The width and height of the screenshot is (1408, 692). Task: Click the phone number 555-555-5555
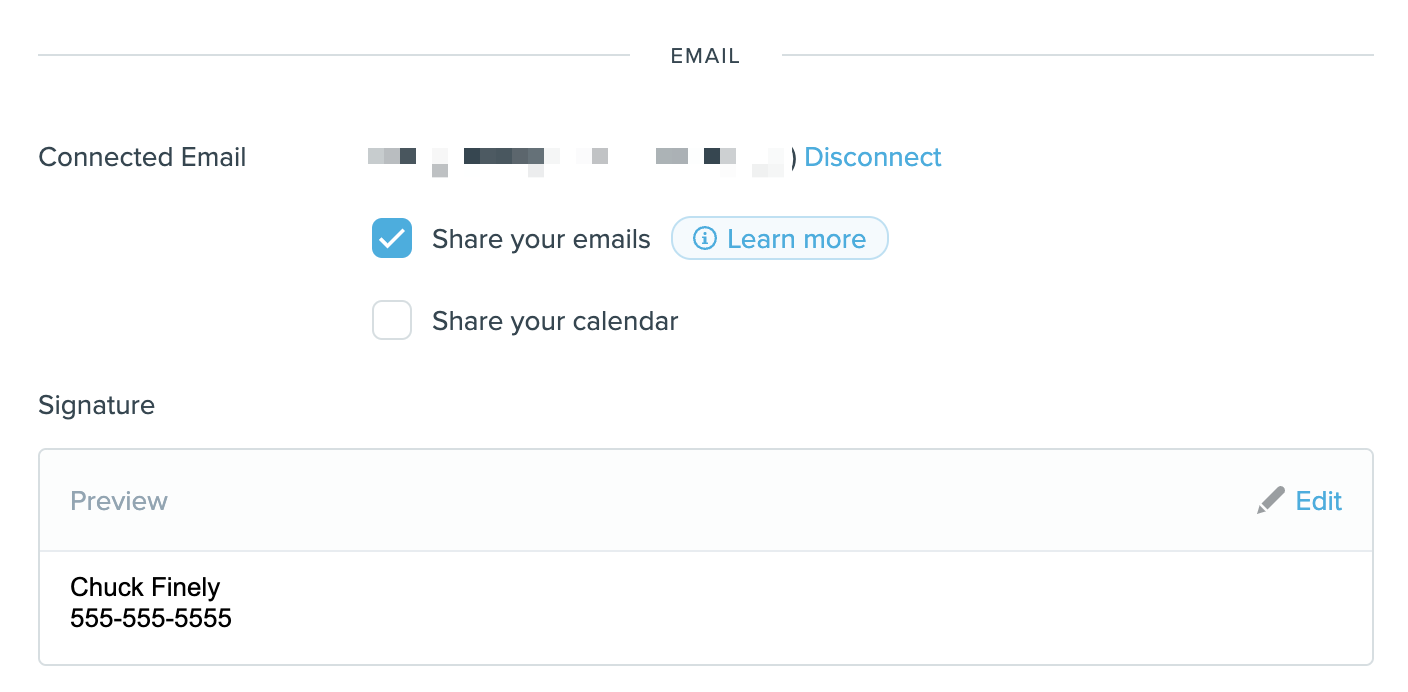[x=151, y=619]
